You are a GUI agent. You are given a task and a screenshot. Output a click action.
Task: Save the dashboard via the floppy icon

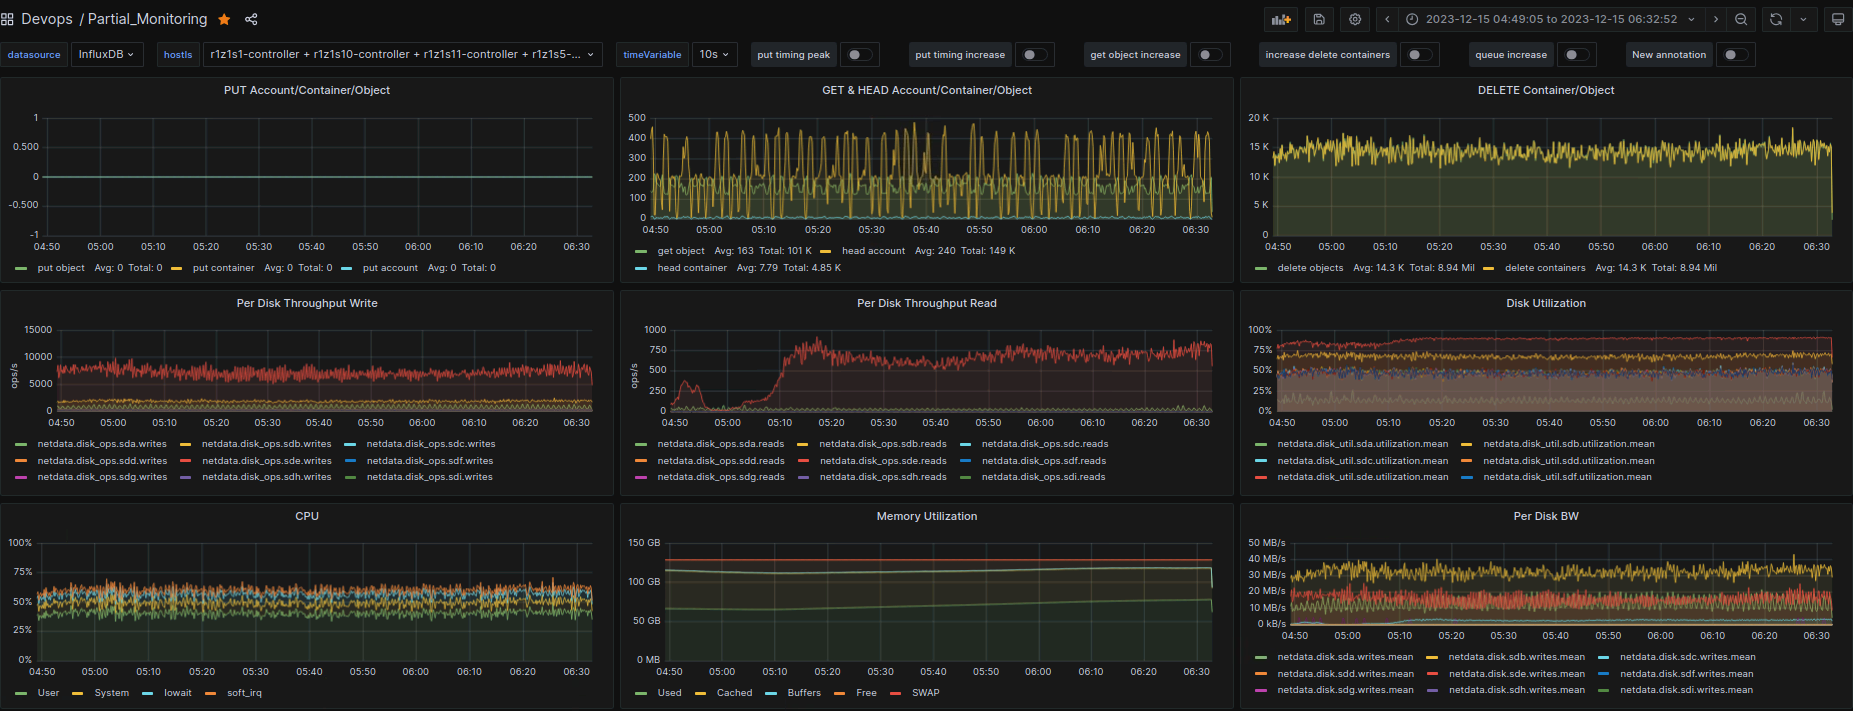pyautogui.click(x=1319, y=19)
